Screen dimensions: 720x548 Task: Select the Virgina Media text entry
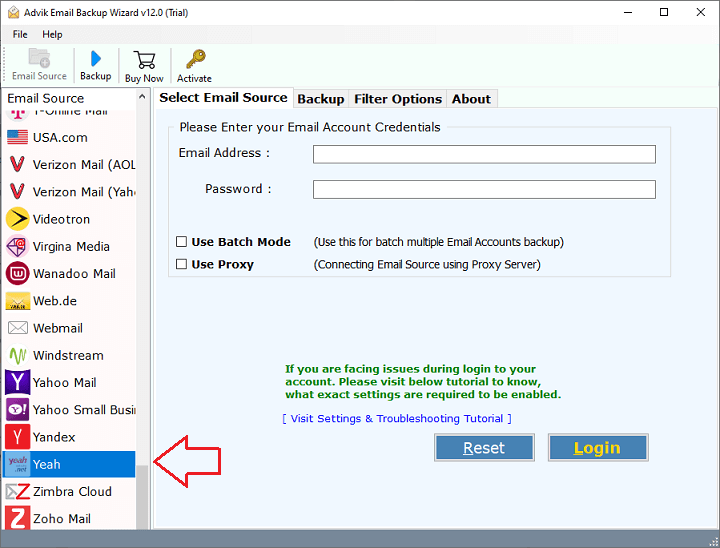coord(71,246)
